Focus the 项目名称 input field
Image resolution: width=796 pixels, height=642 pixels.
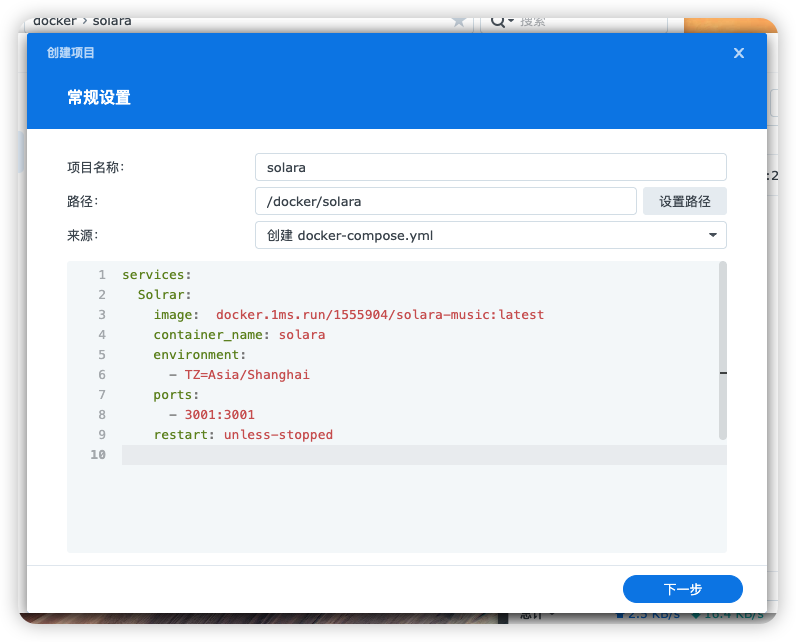point(490,167)
